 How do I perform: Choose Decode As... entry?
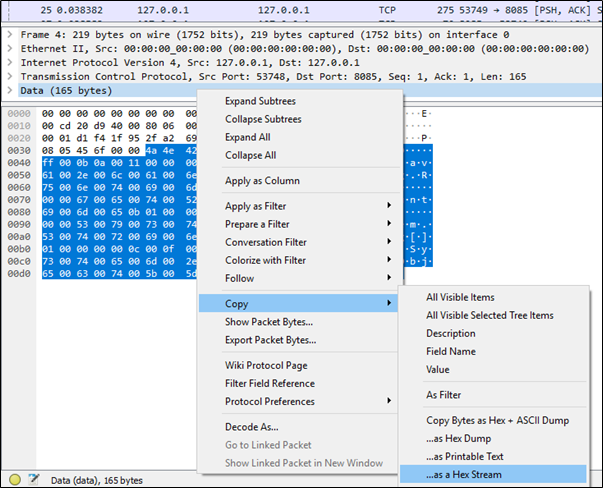(x=252, y=427)
